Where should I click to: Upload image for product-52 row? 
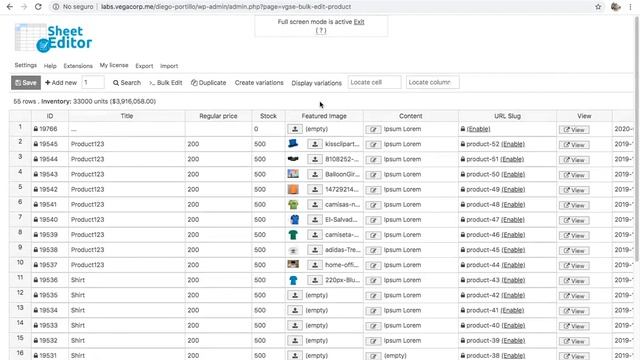[315, 144]
